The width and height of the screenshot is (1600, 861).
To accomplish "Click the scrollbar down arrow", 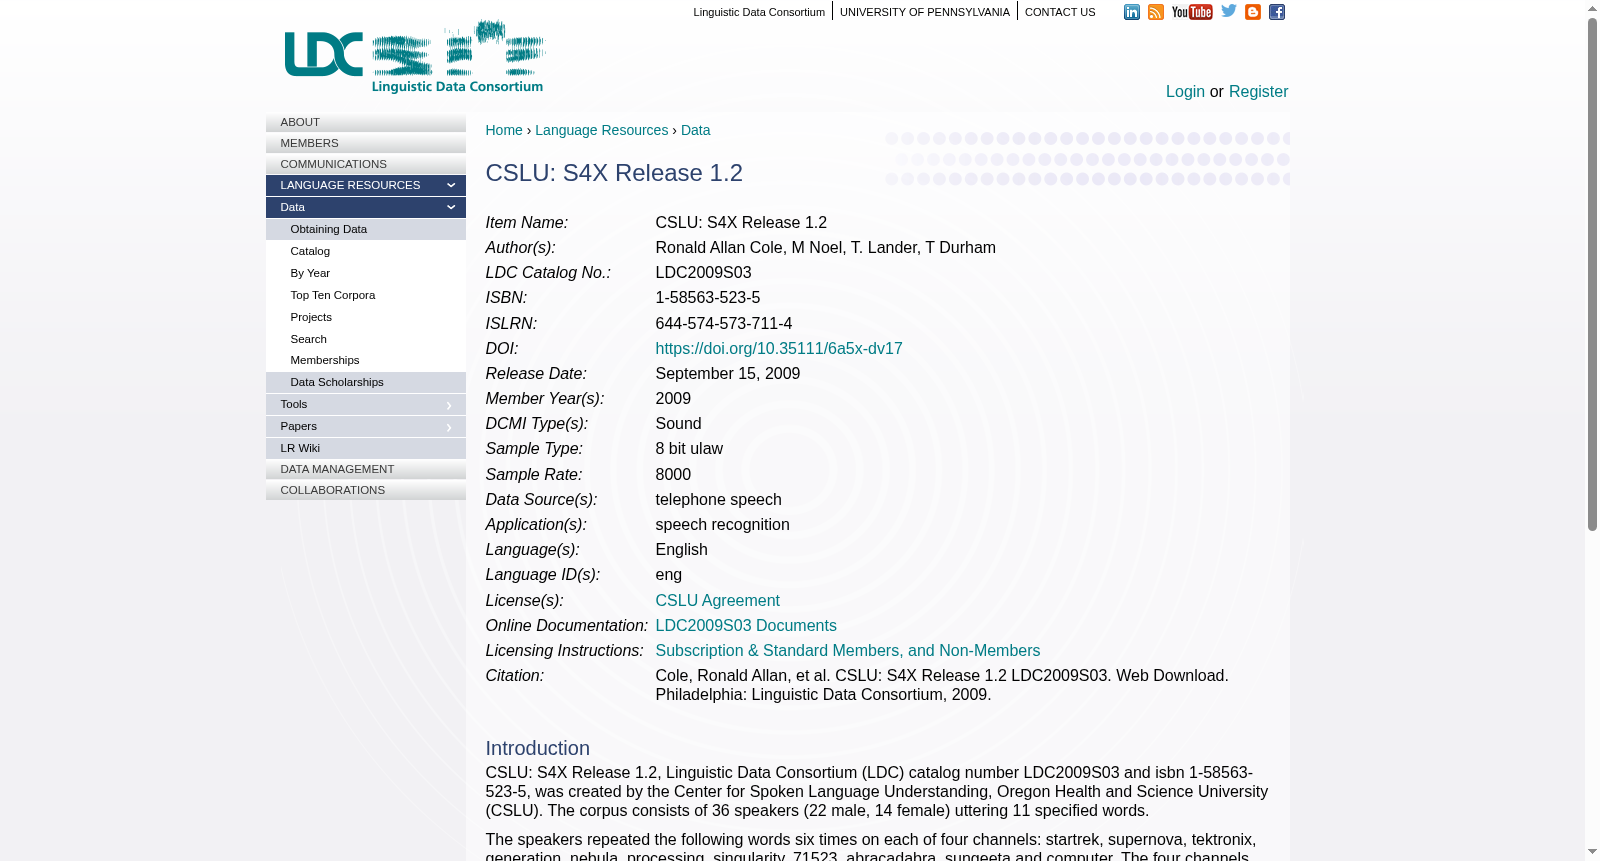I will 1592,853.
